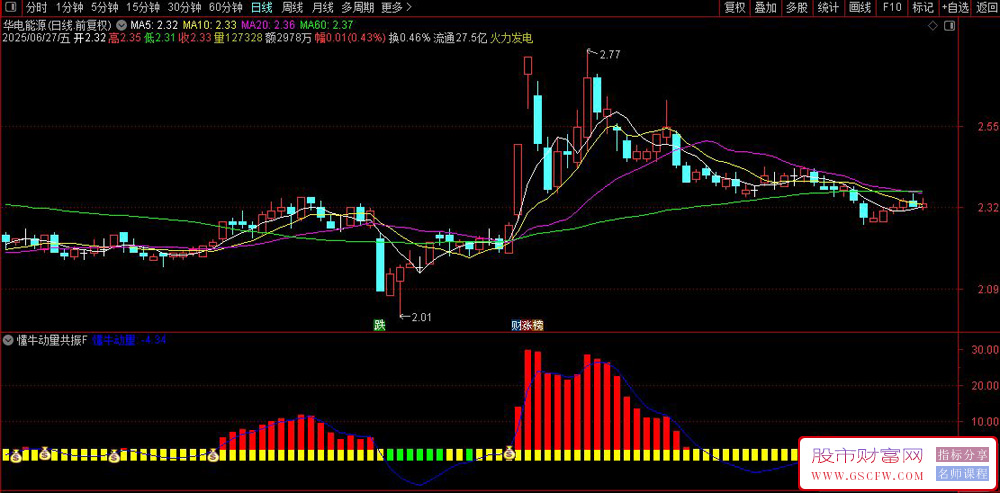Click the 低2.31 low price value
Image resolution: width=1000 pixels, height=493 pixels.
click(159, 38)
